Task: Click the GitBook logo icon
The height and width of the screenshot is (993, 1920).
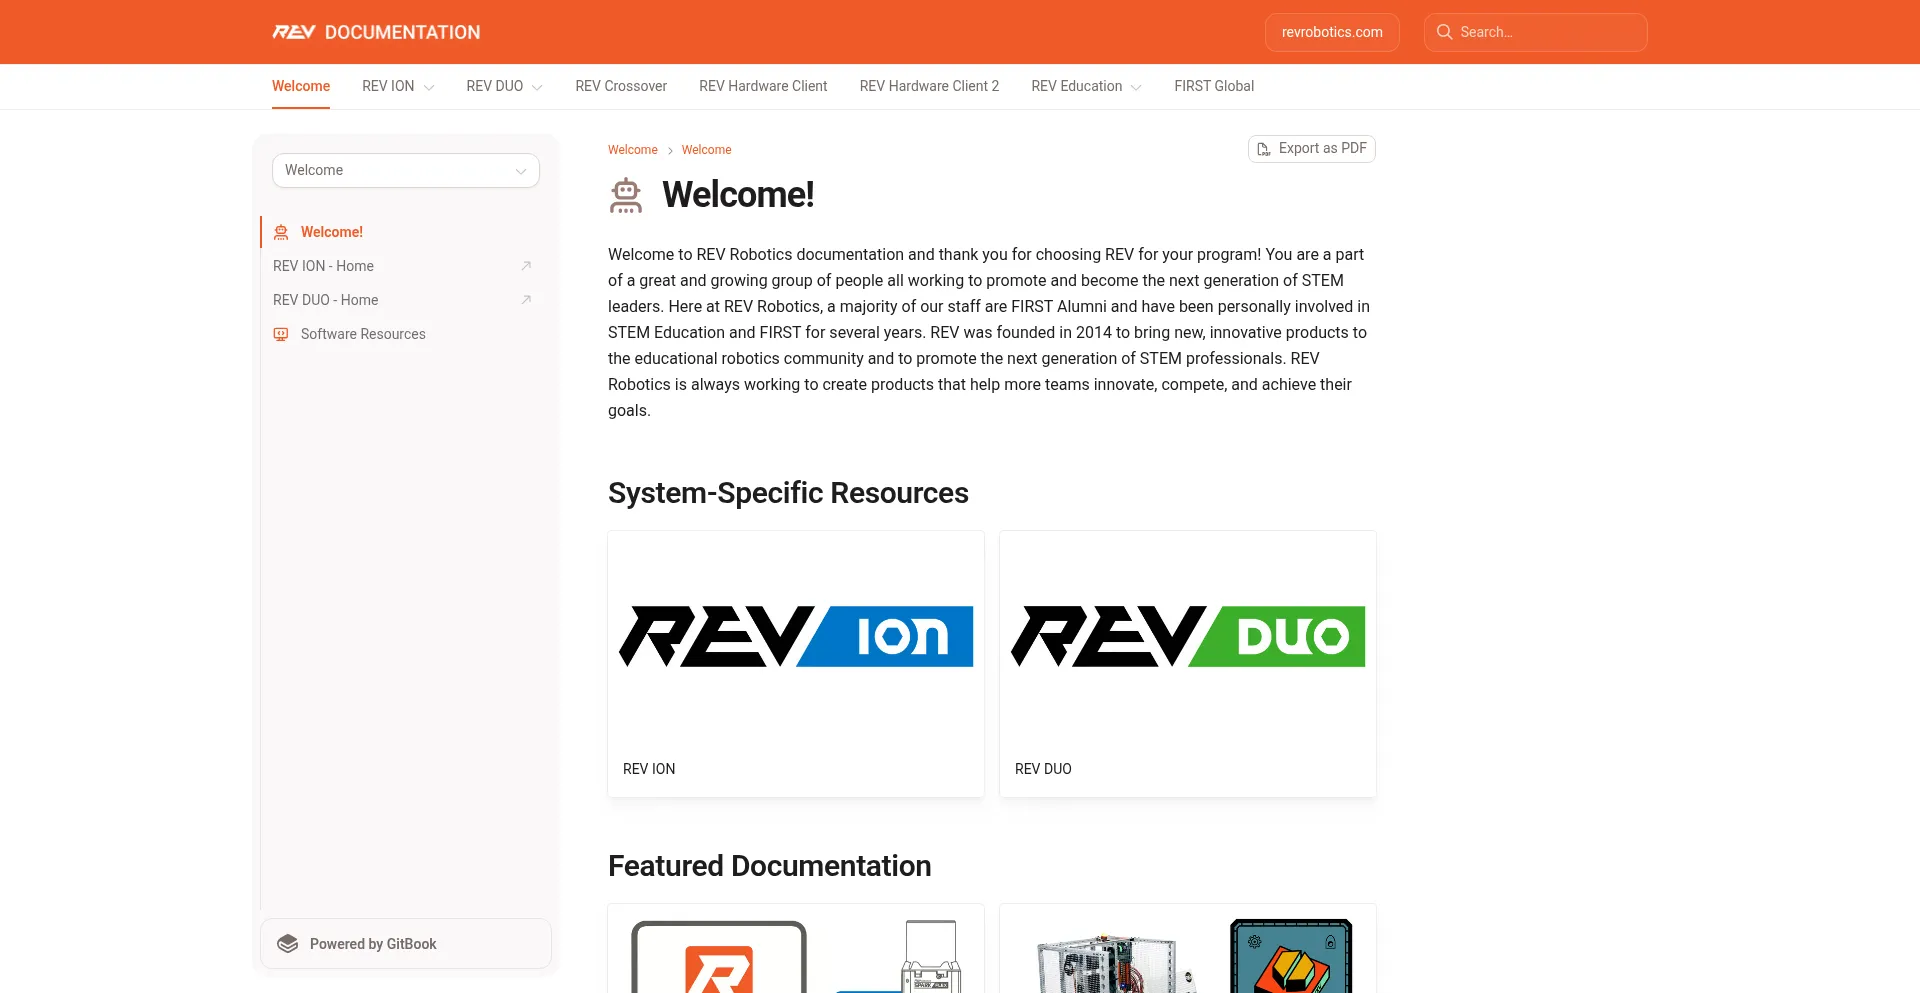Action: click(x=288, y=944)
